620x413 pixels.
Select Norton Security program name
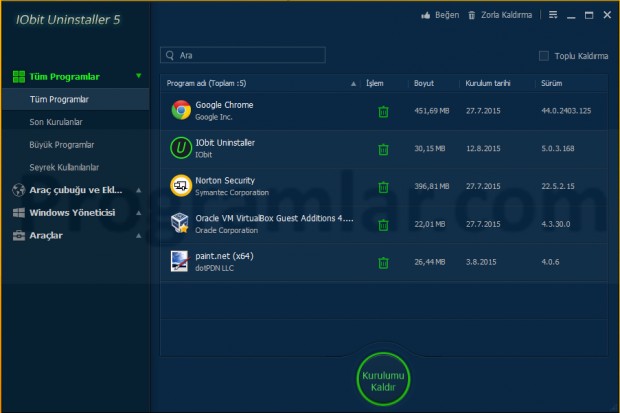click(225, 180)
